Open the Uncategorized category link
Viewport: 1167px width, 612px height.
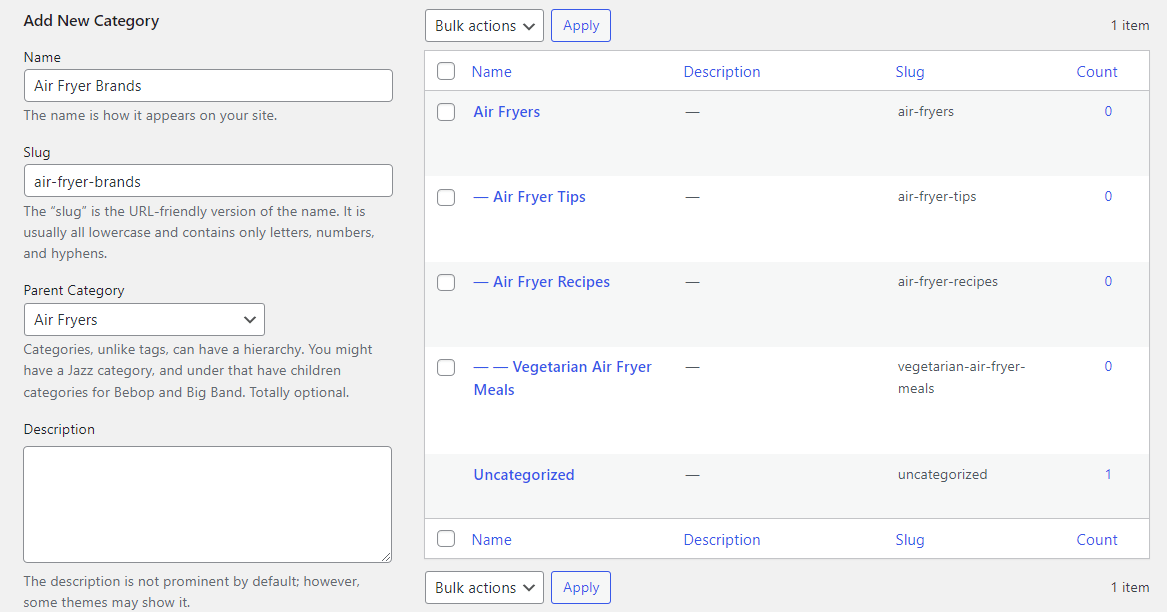(x=524, y=475)
